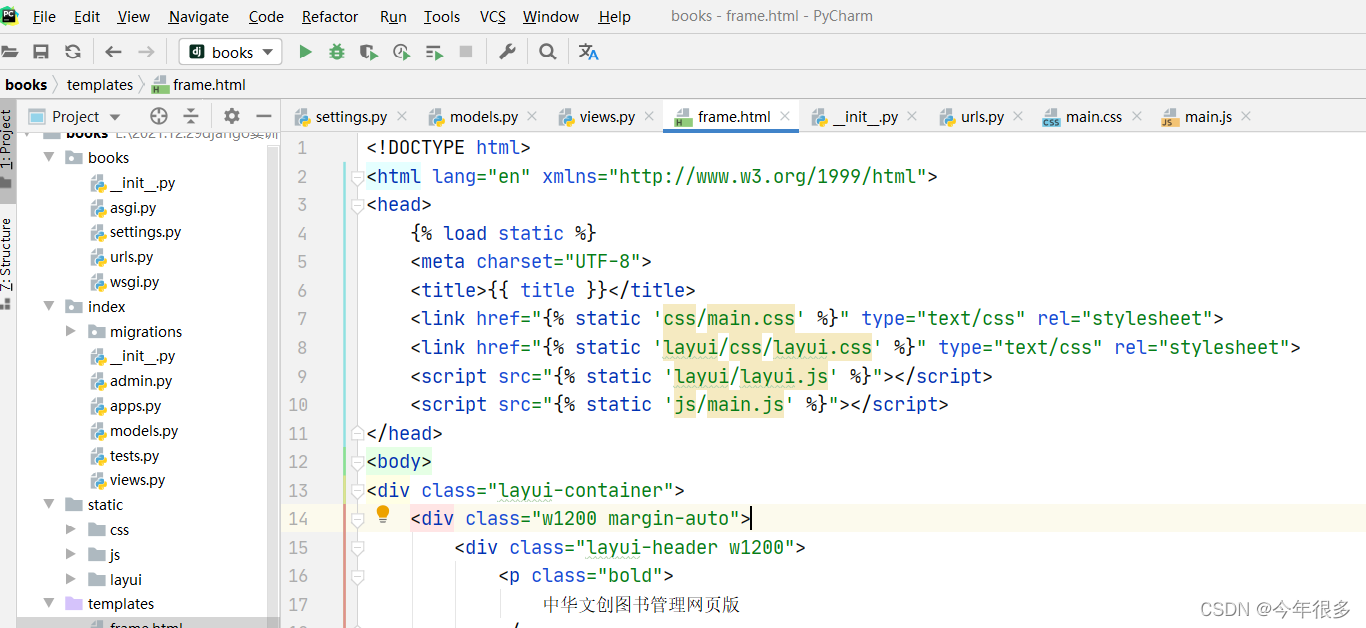Open the Refactor menu

point(330,16)
